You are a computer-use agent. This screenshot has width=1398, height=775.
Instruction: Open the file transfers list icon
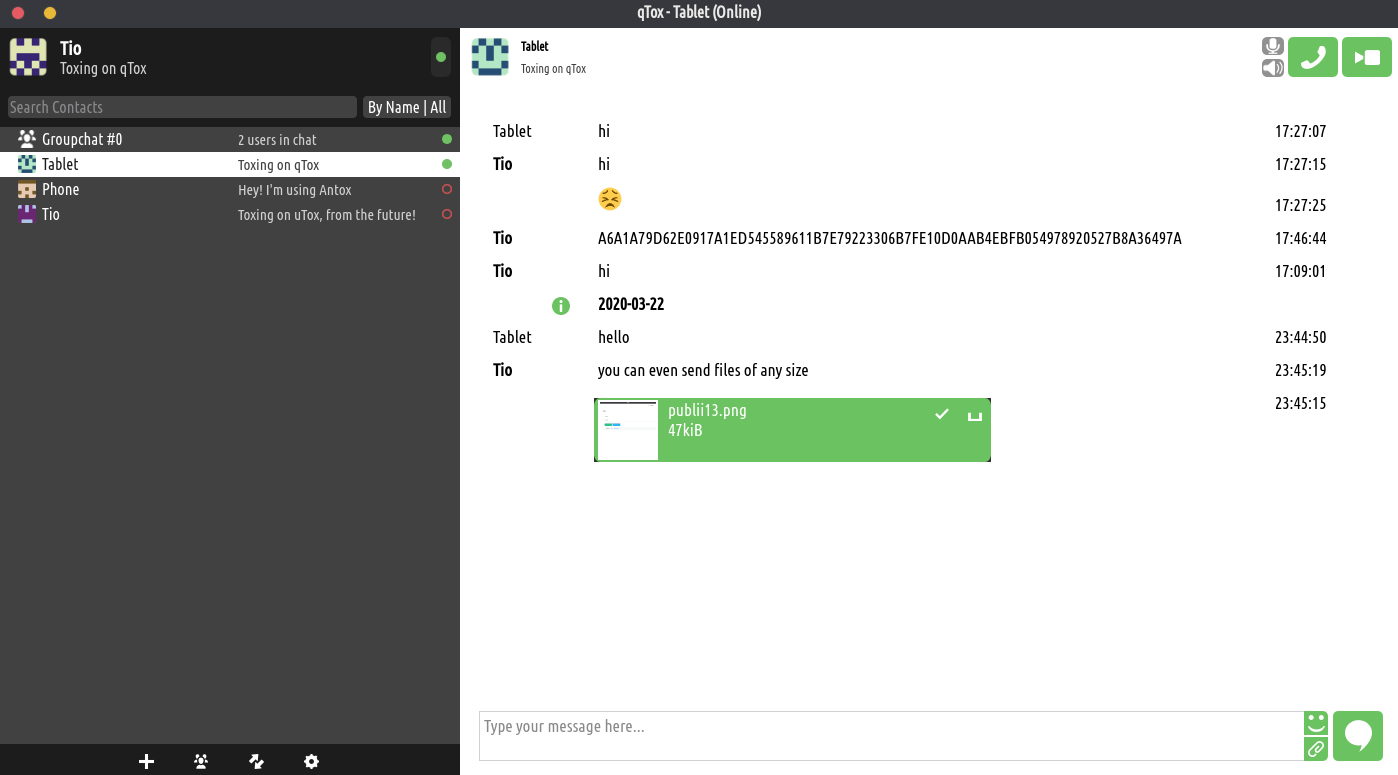tap(256, 762)
